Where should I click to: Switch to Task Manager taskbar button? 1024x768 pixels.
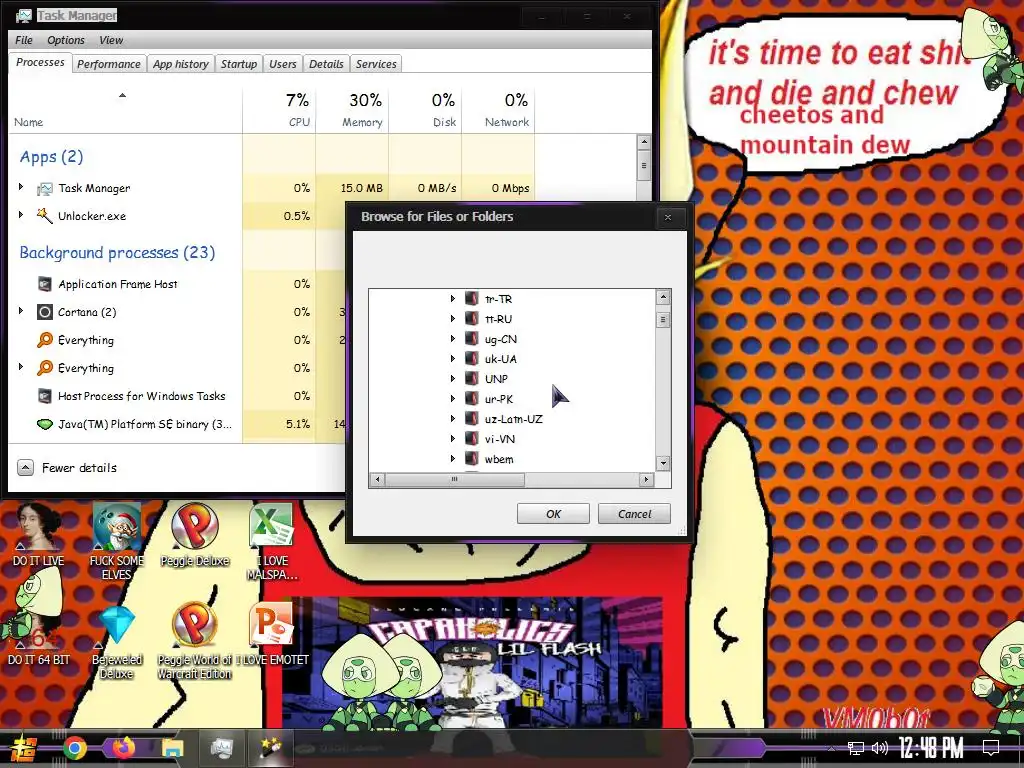tap(221, 748)
